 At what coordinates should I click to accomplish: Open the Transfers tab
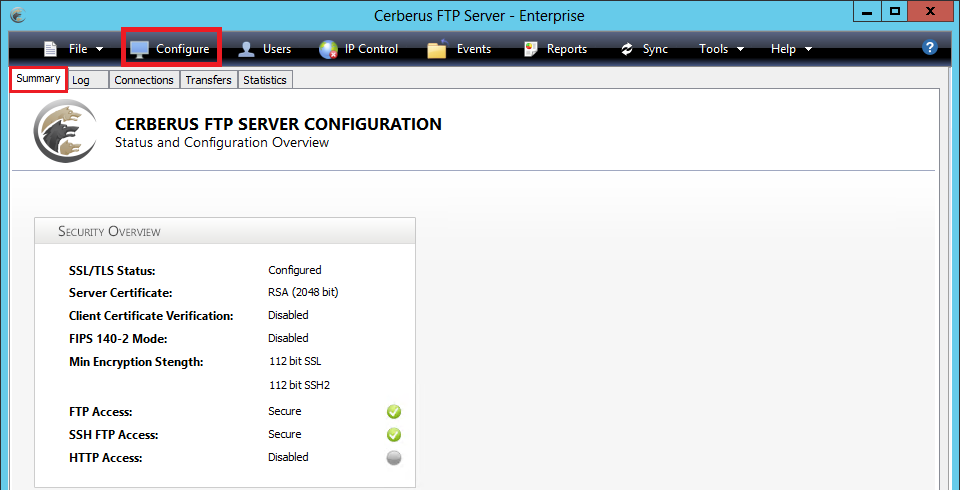pyautogui.click(x=208, y=80)
